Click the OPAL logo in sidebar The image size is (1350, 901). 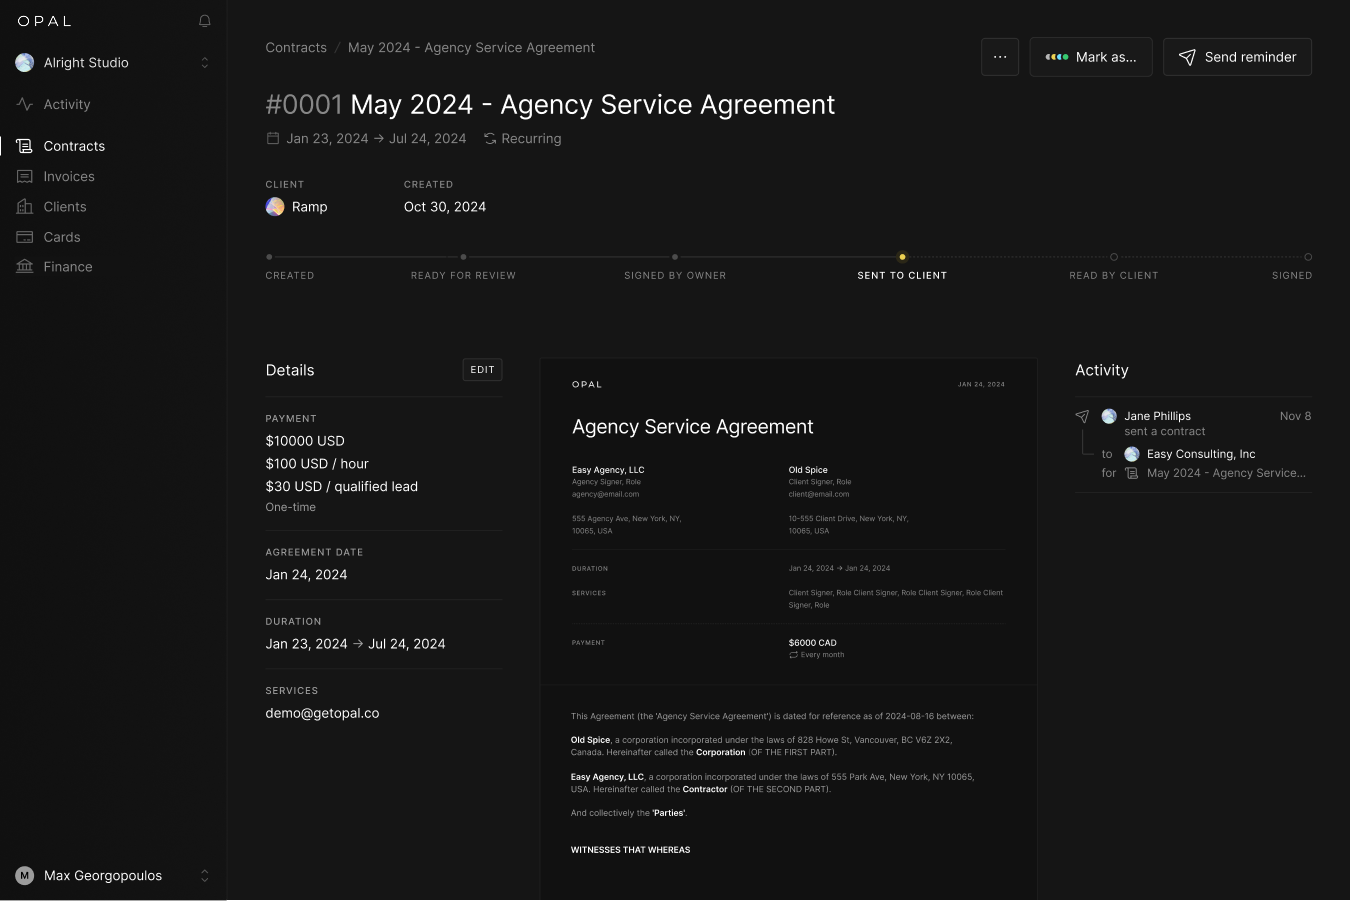[45, 21]
